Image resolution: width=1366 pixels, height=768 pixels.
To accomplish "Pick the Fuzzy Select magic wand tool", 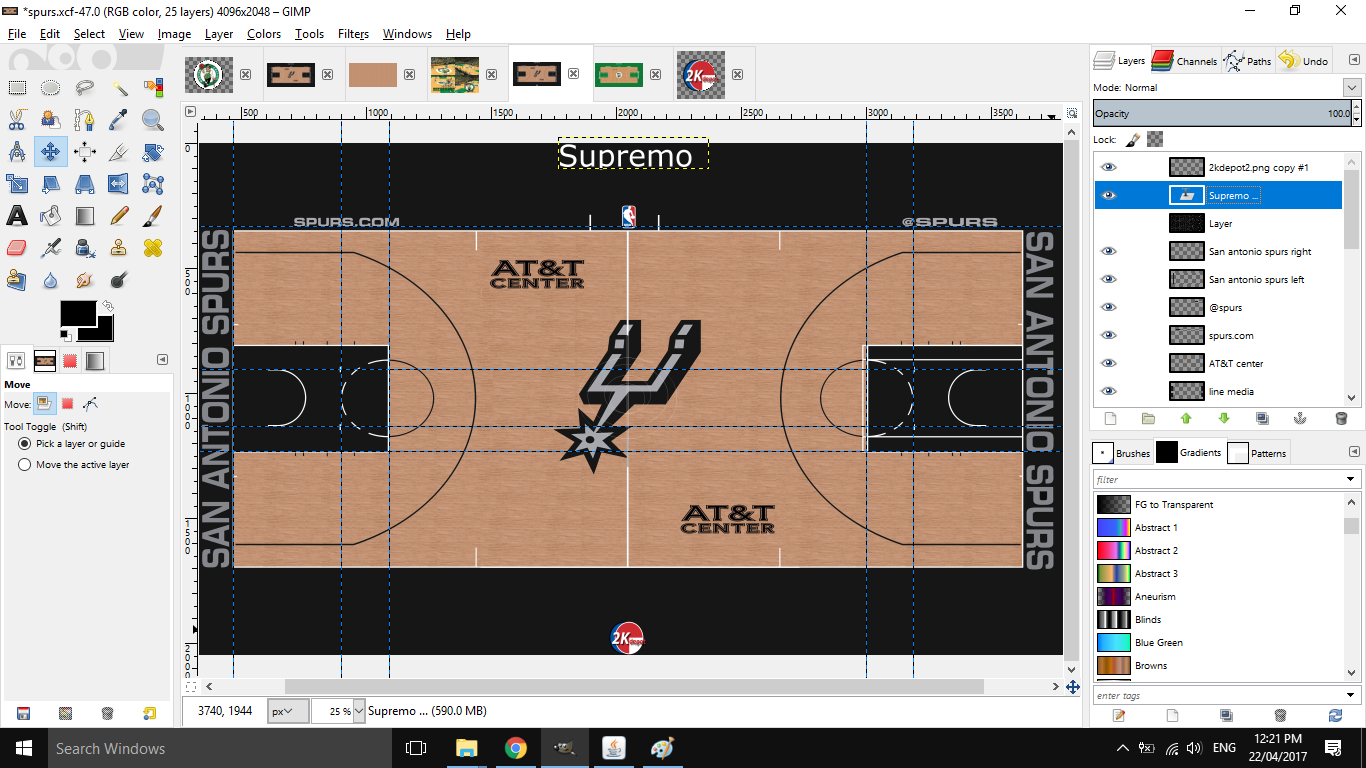I will (x=119, y=88).
